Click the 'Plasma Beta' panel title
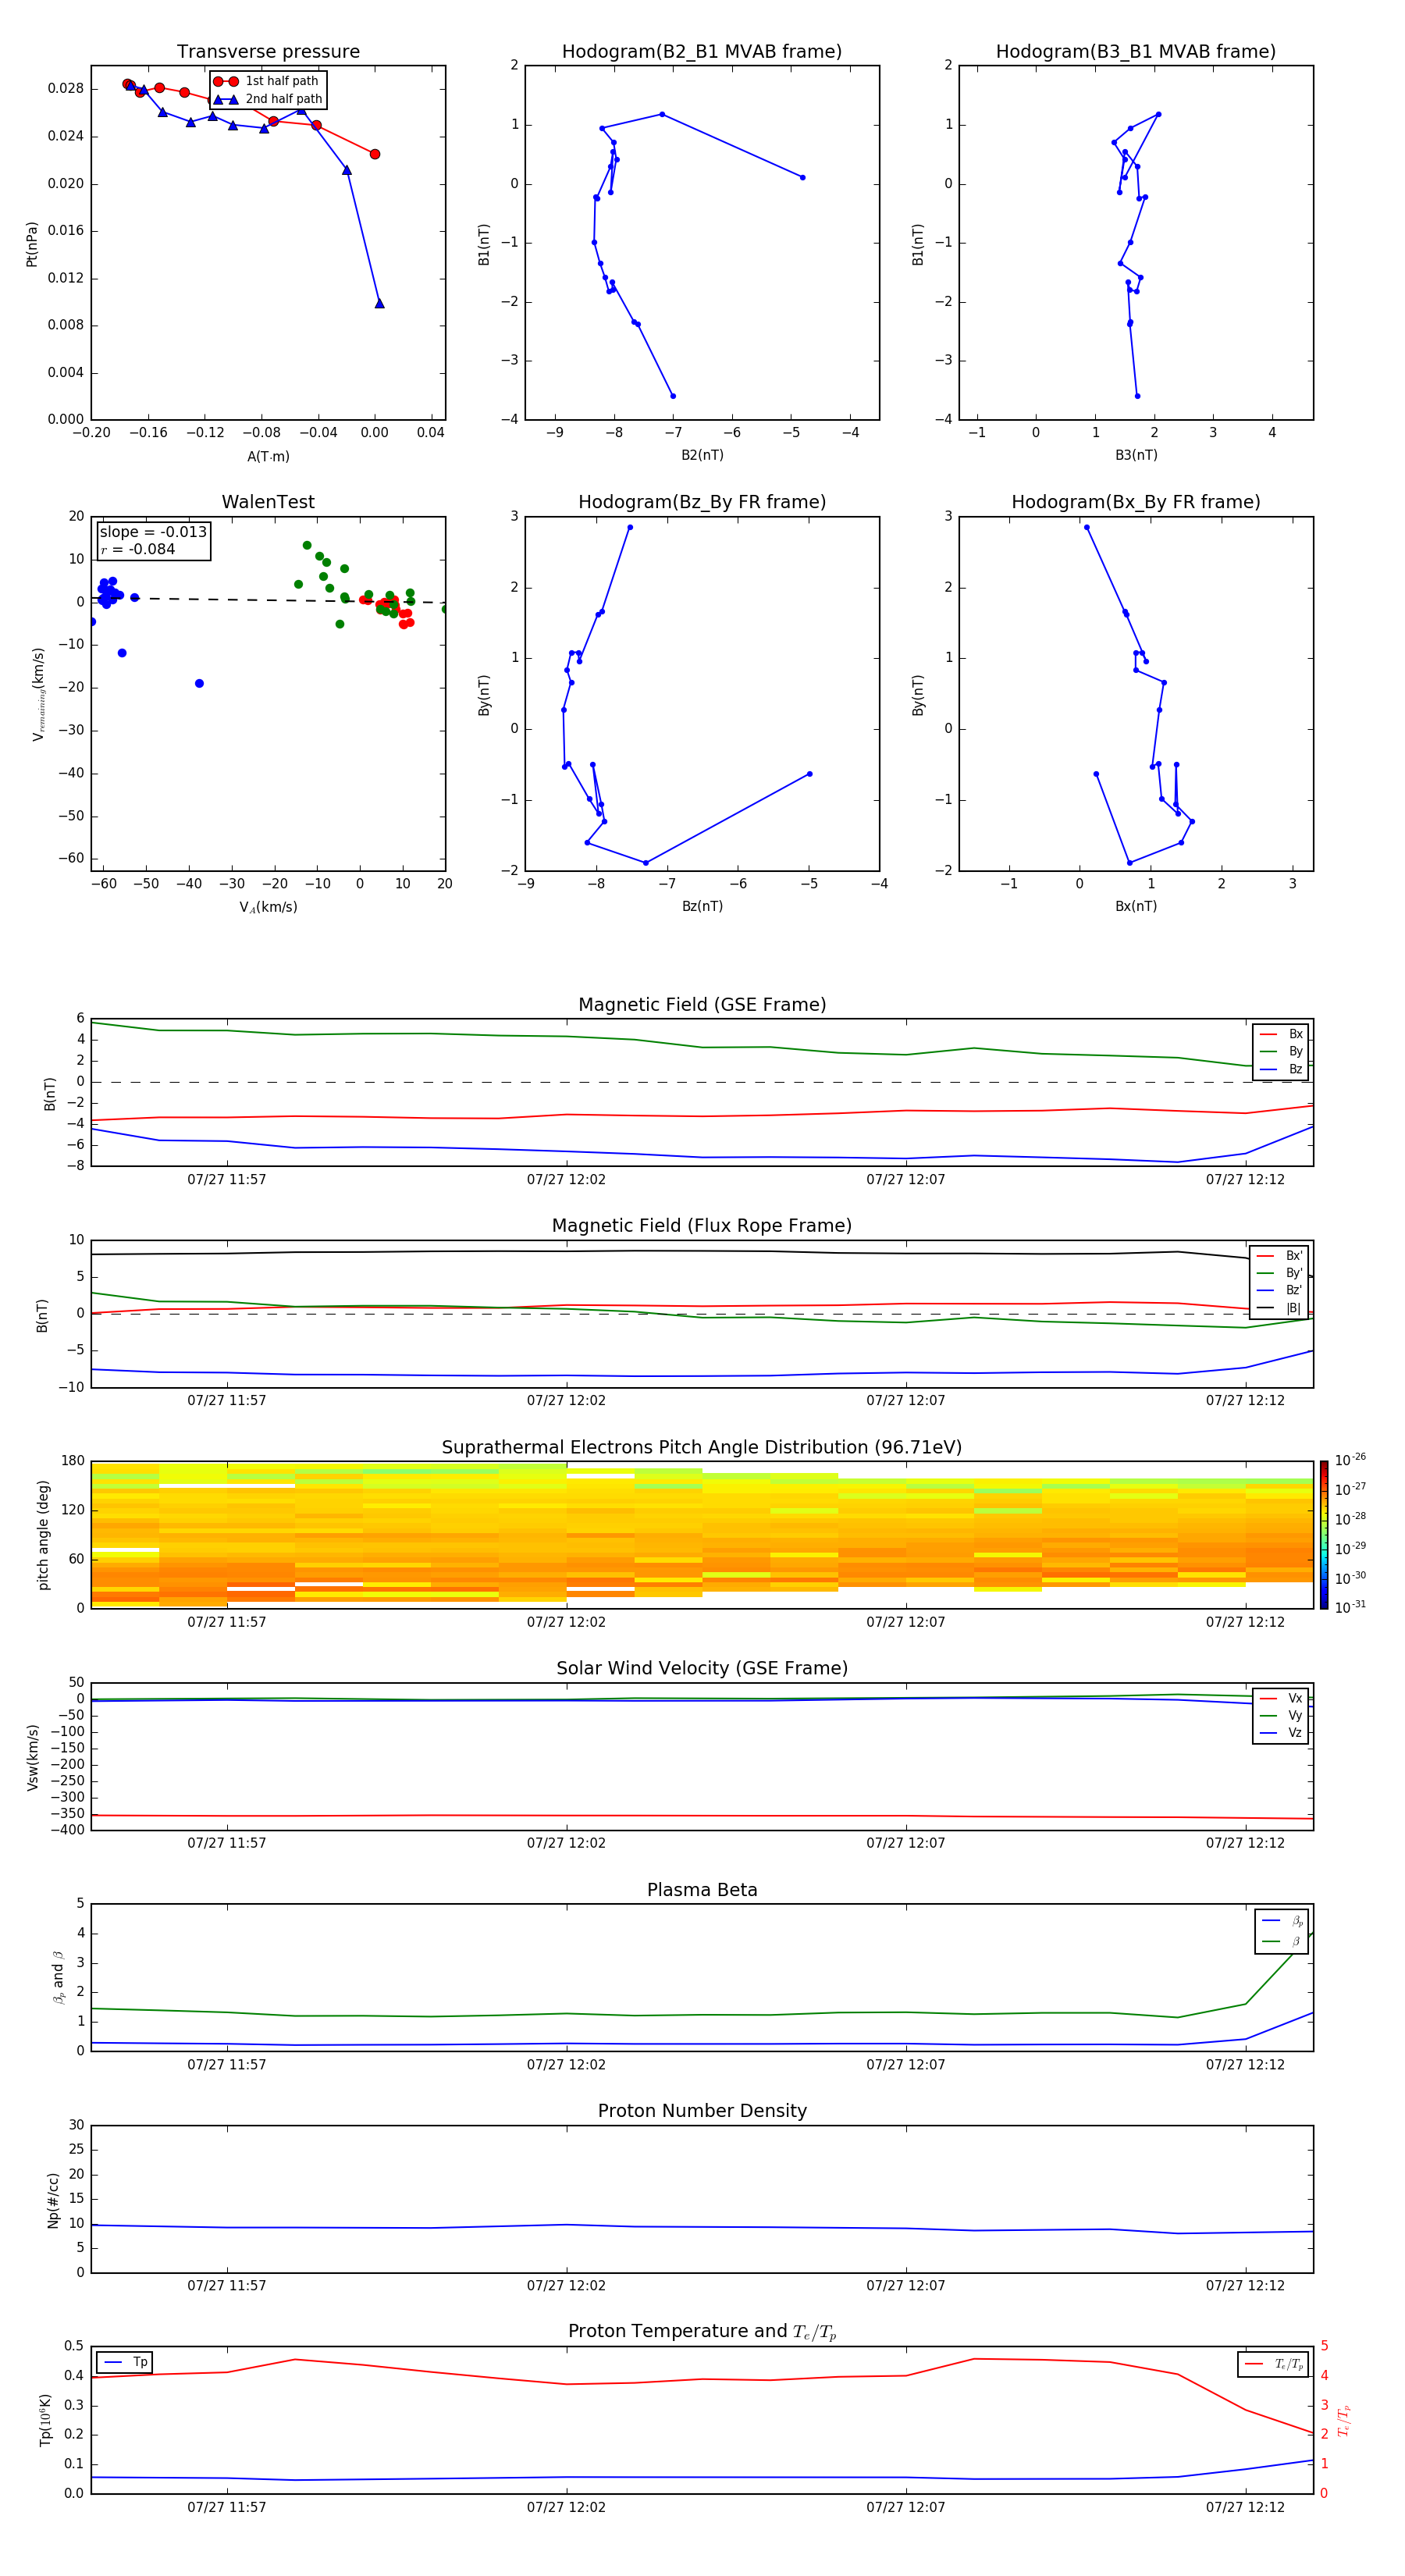This screenshot has width=1405, height=2576. click(702, 1890)
